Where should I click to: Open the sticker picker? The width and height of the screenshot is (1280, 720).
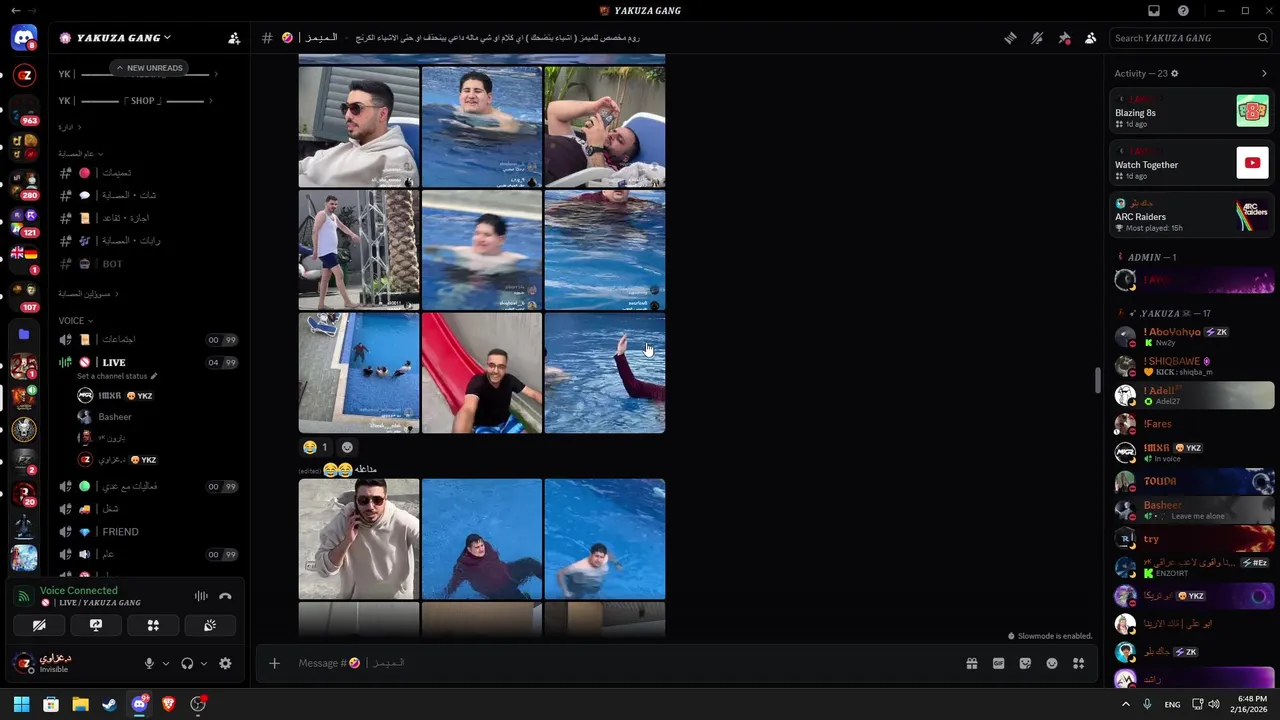[1025, 663]
